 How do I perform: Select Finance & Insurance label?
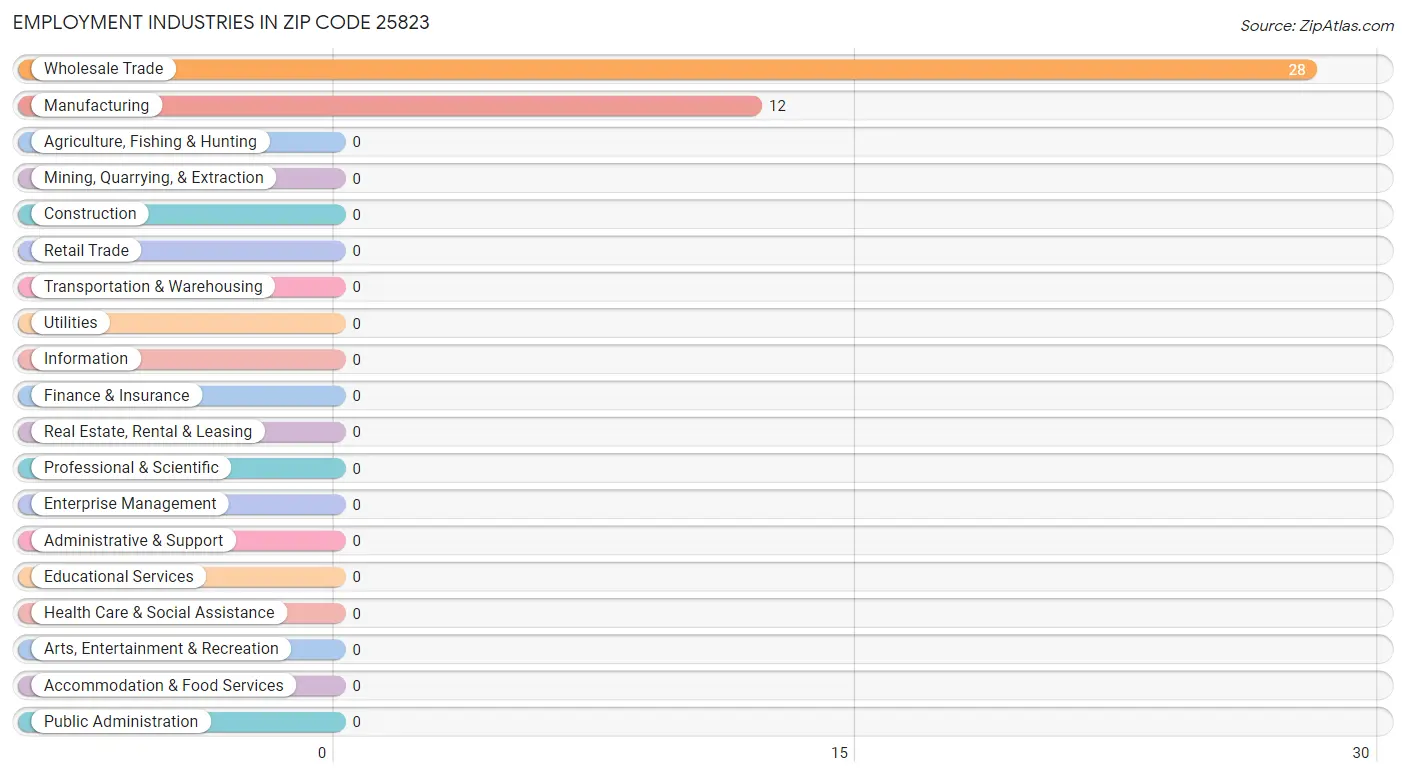pos(116,395)
